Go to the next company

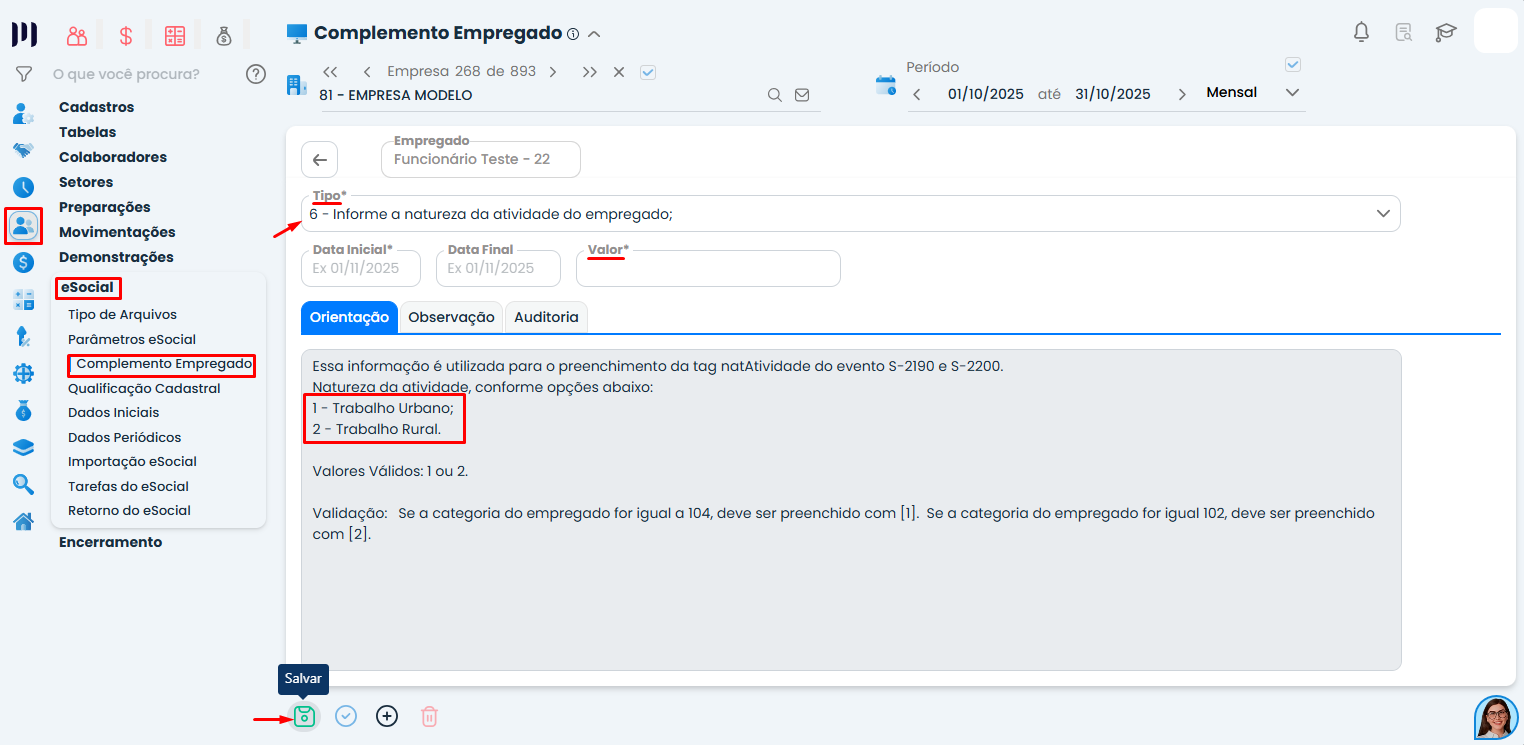[553, 72]
